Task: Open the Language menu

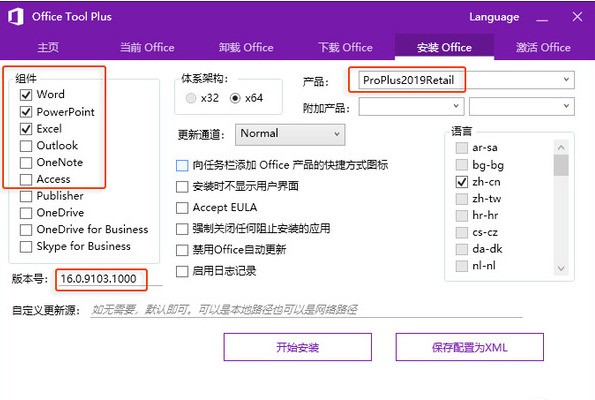Action: click(x=494, y=17)
